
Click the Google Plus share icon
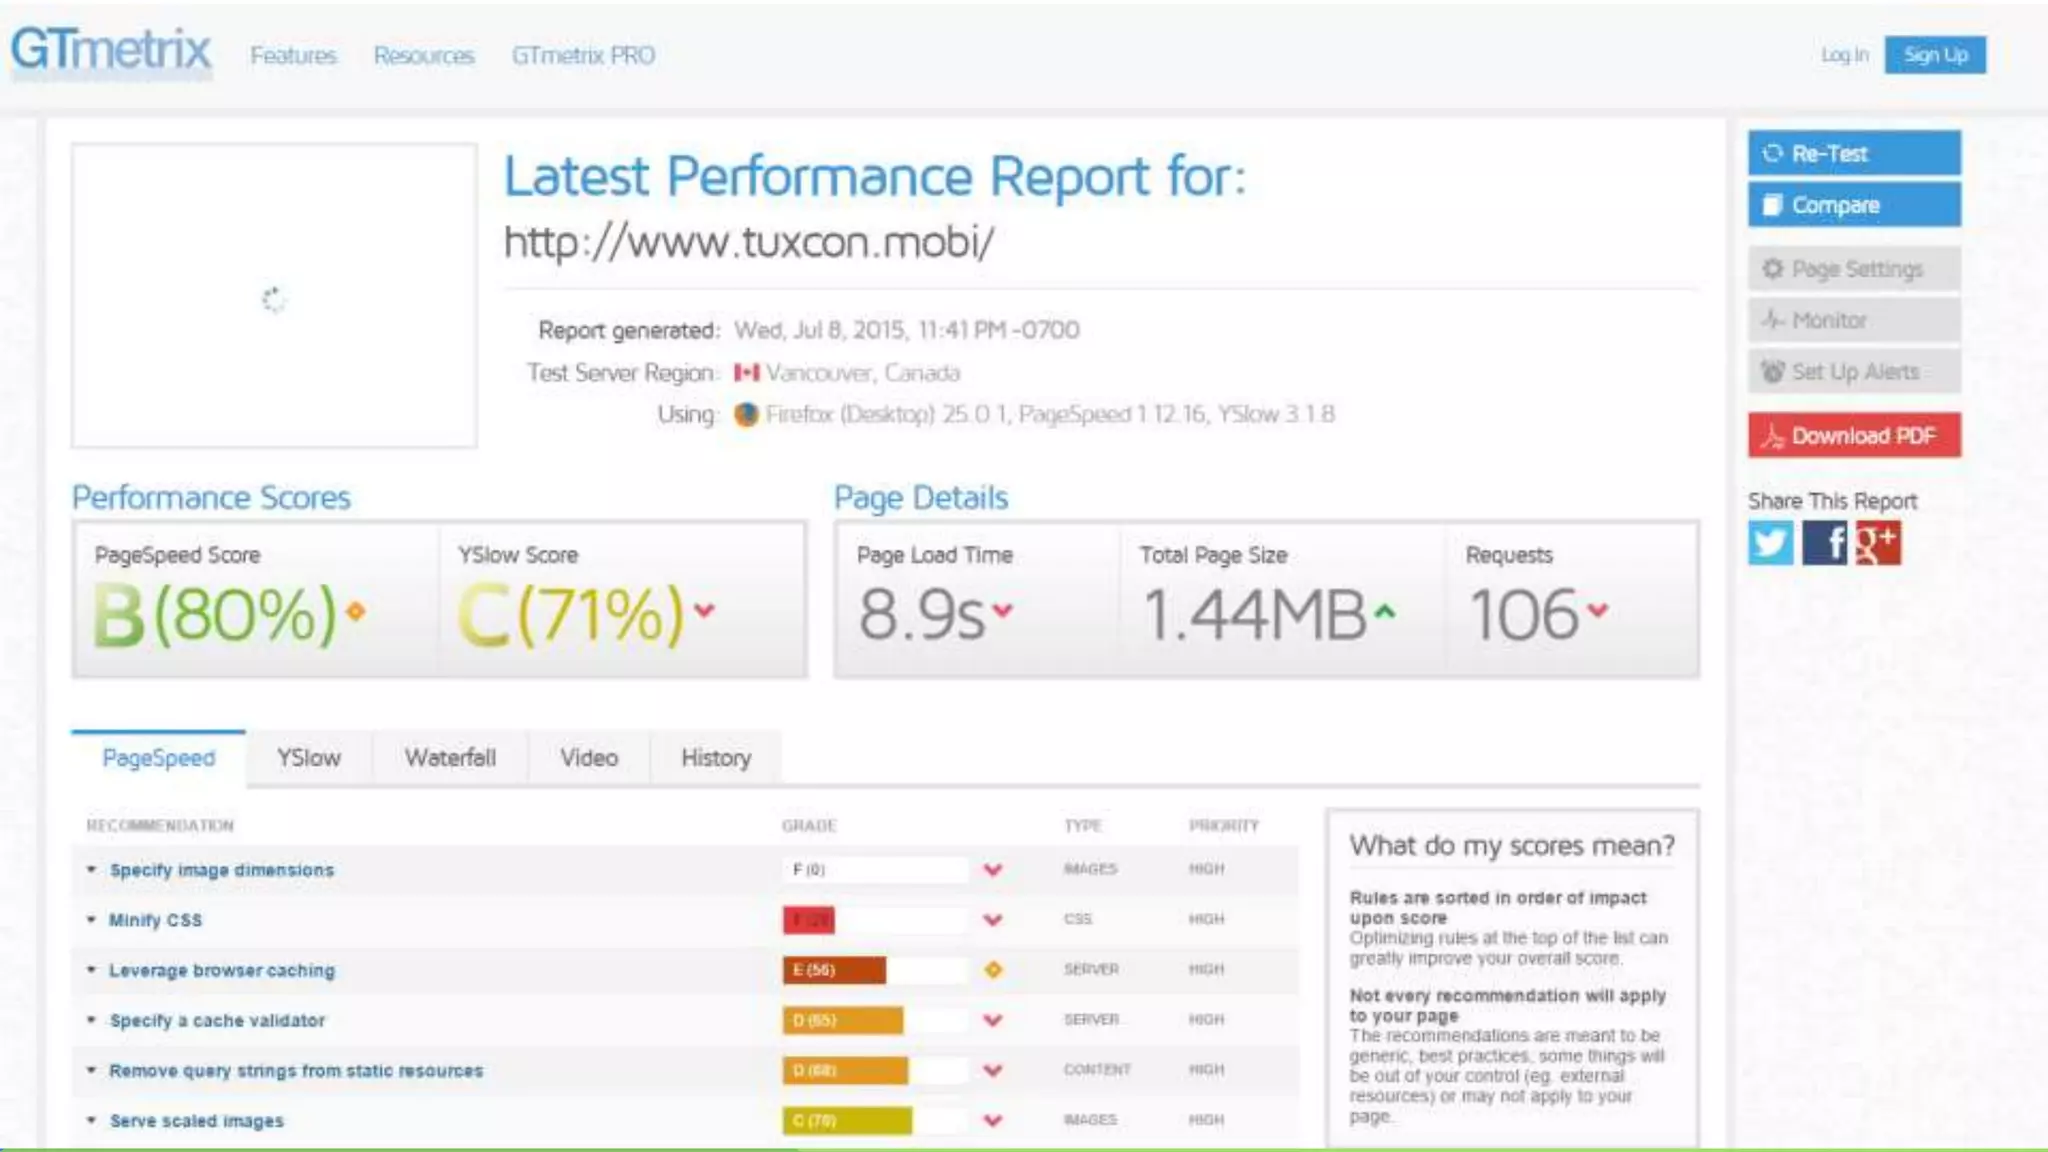[x=1877, y=543]
